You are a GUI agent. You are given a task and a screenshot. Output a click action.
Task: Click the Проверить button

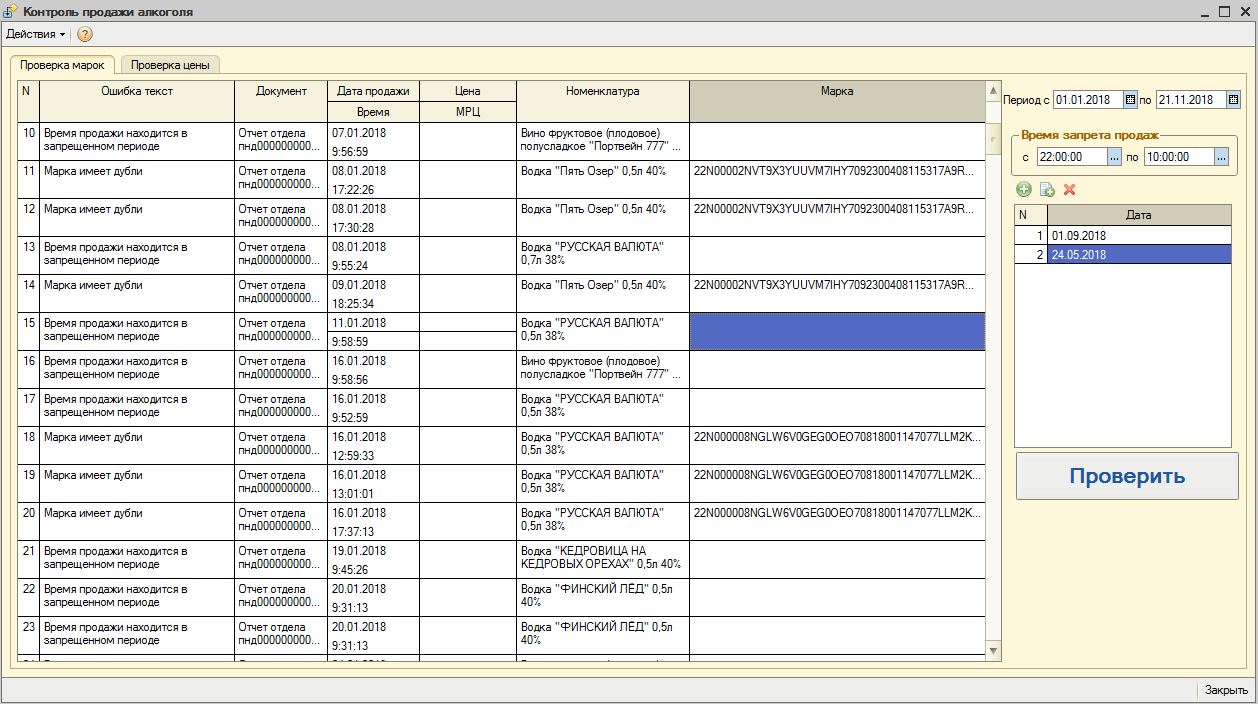coord(1127,476)
